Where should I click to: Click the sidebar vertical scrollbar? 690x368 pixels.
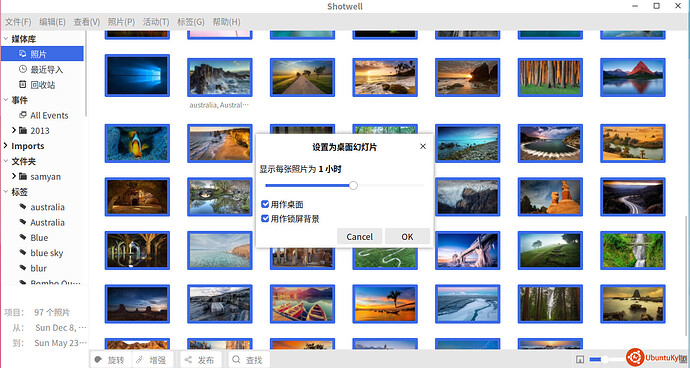[x=86, y=75]
